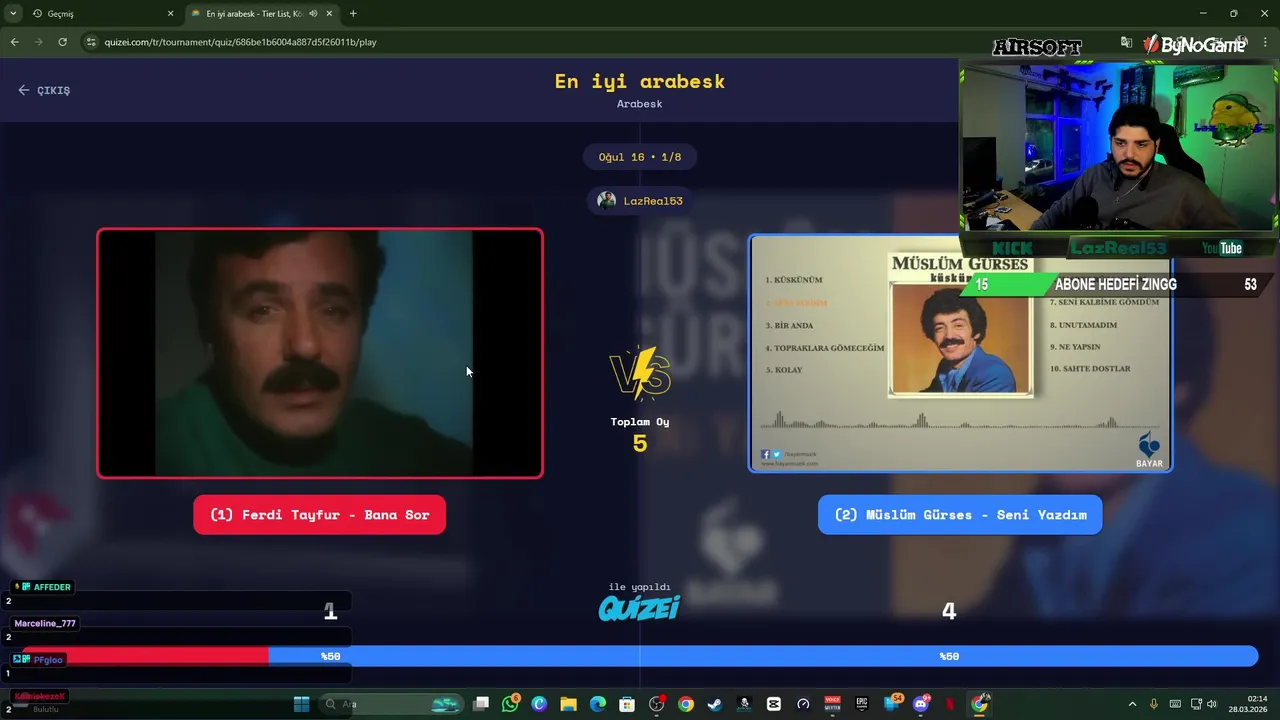Open the Windows Start menu
Screen dimensions: 1280x720
click(301, 704)
